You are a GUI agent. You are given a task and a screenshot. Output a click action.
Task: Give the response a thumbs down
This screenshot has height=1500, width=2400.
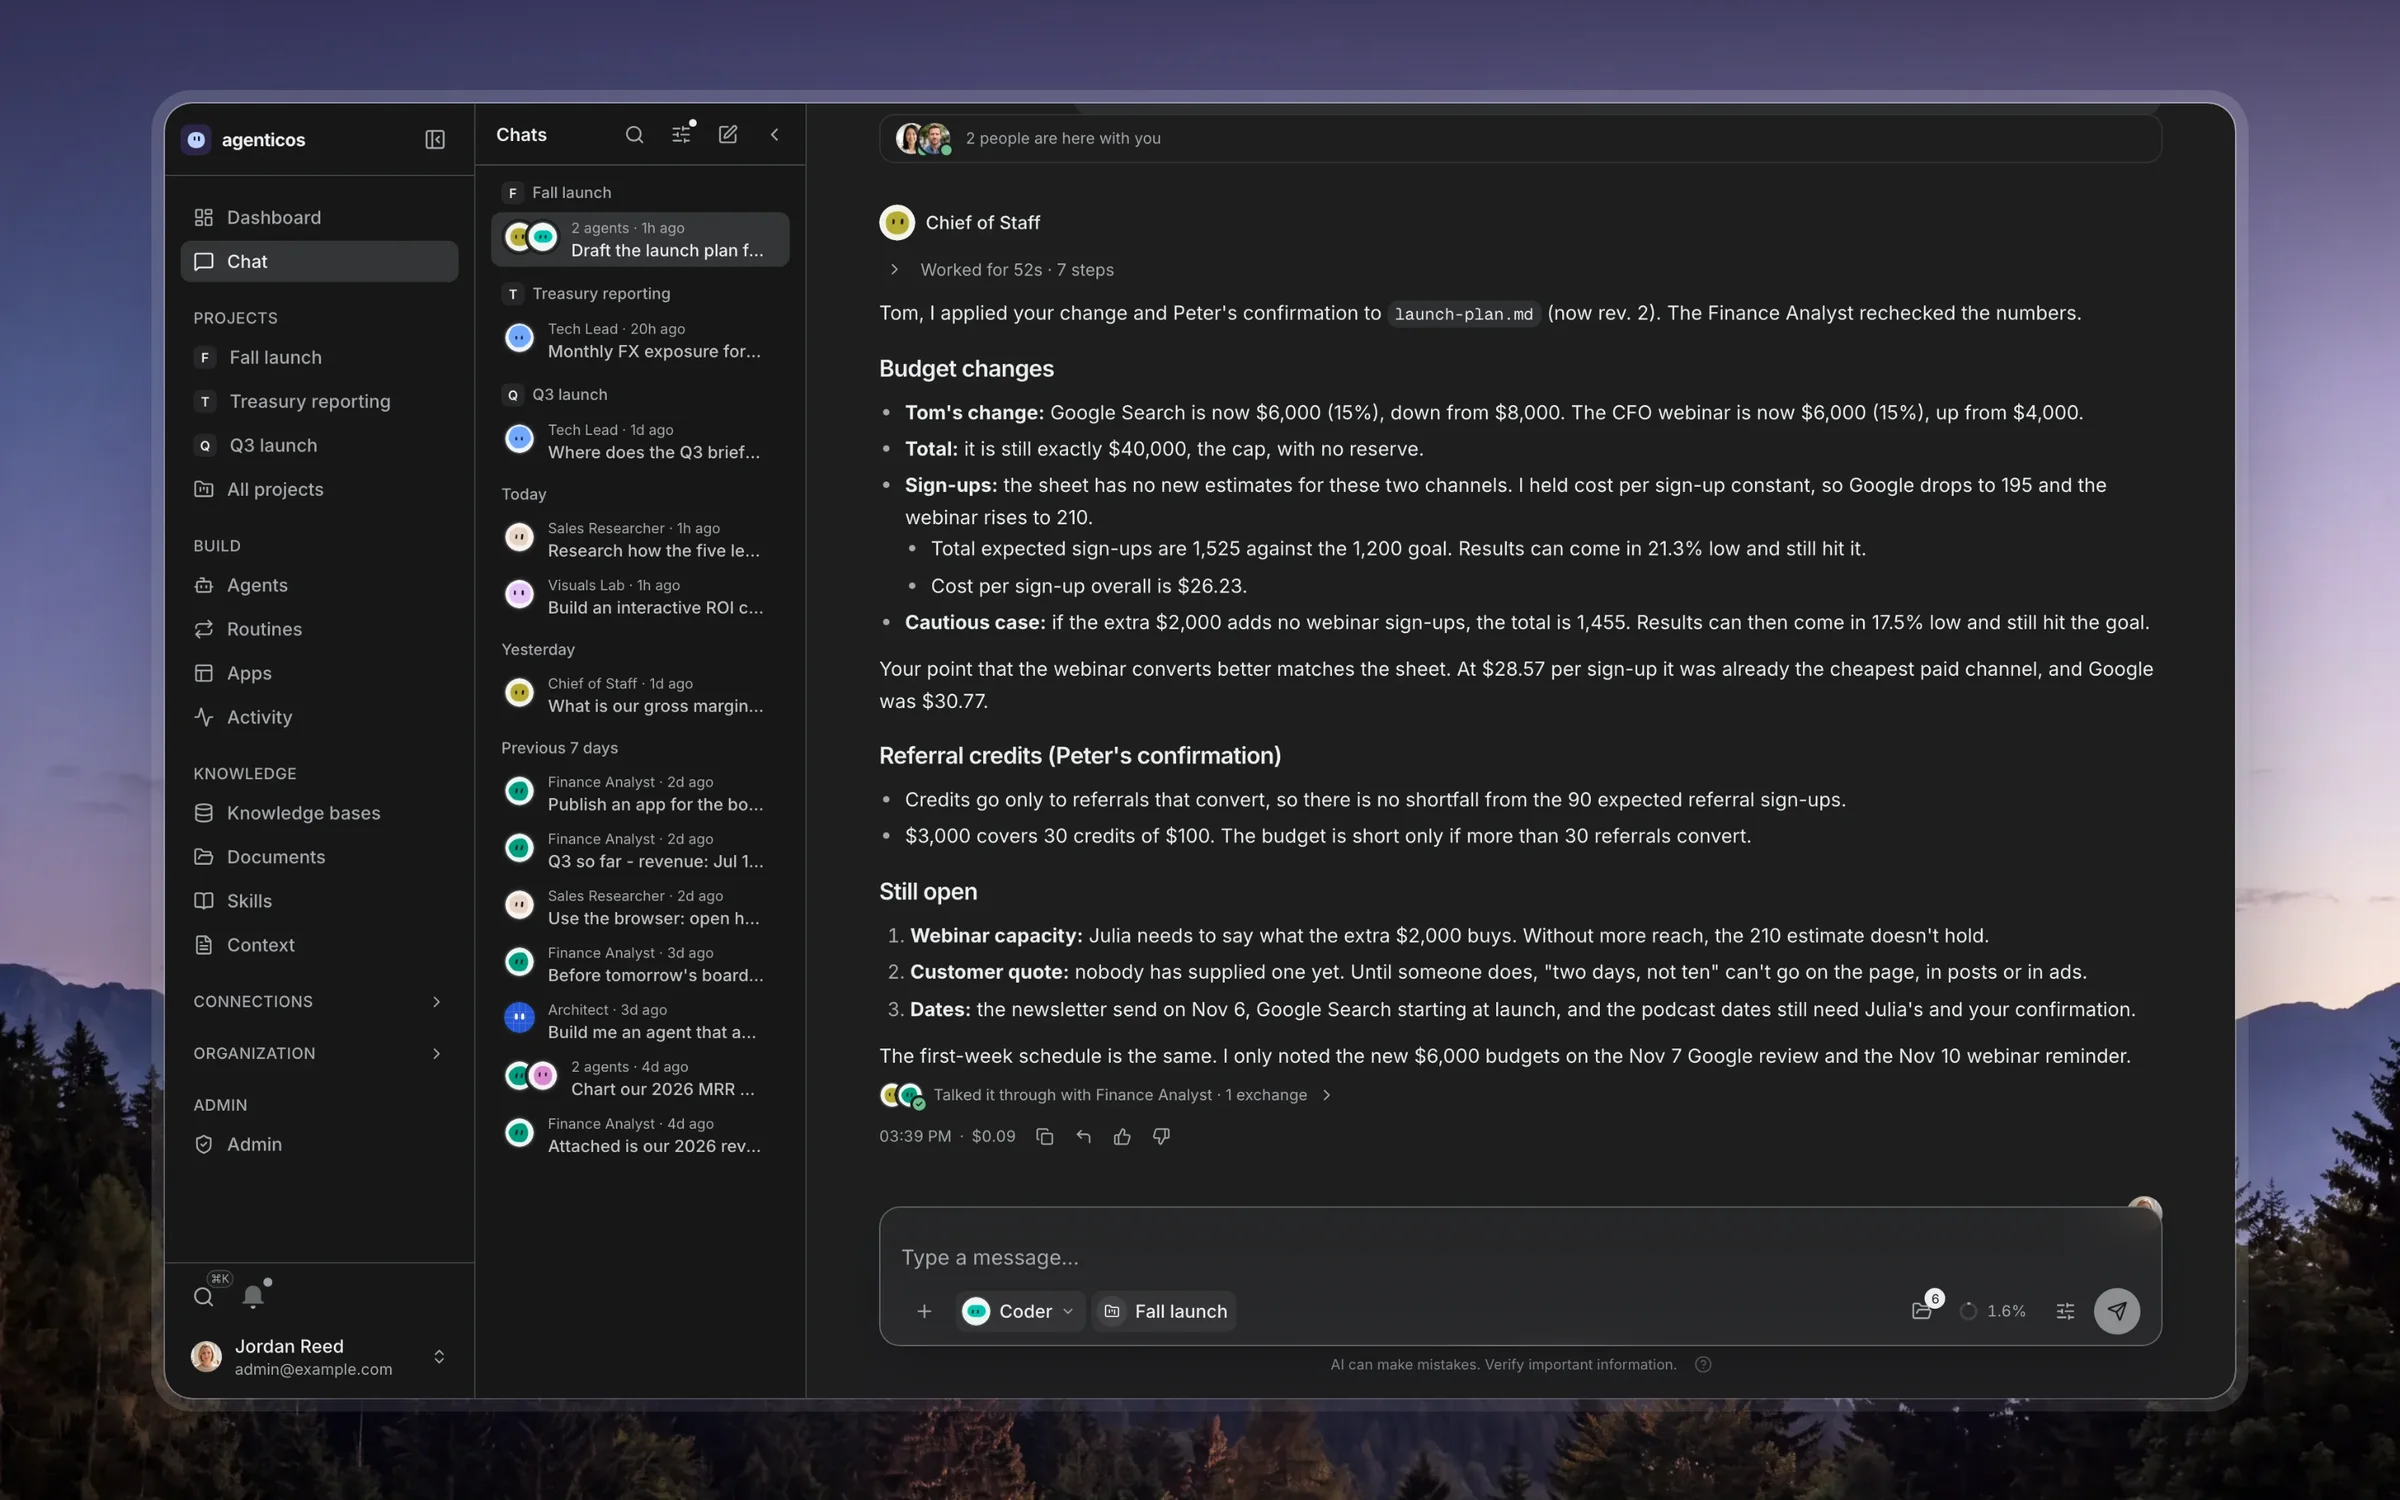[1161, 1136]
